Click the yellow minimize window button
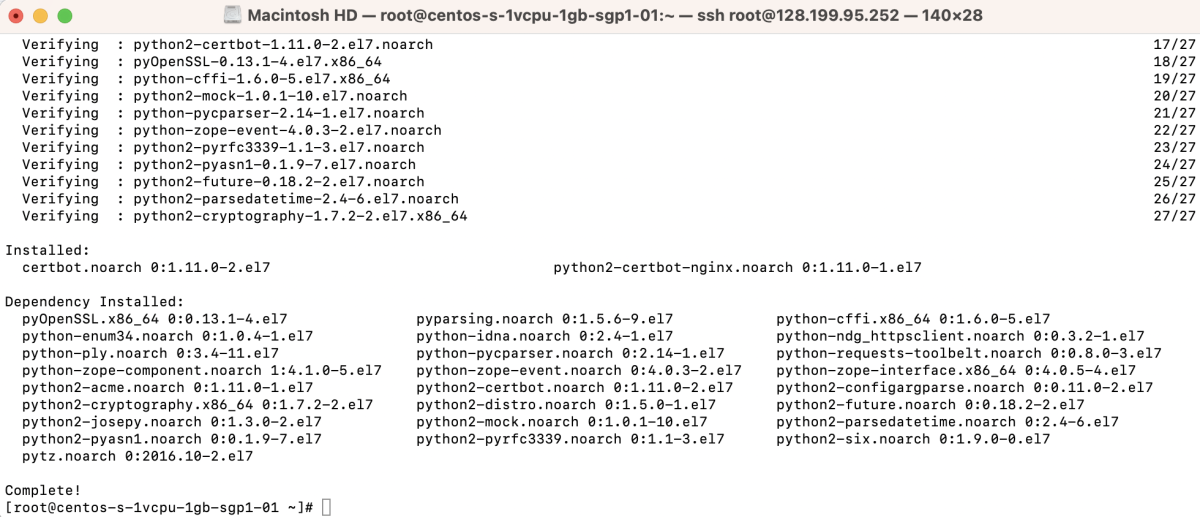 [x=40, y=16]
